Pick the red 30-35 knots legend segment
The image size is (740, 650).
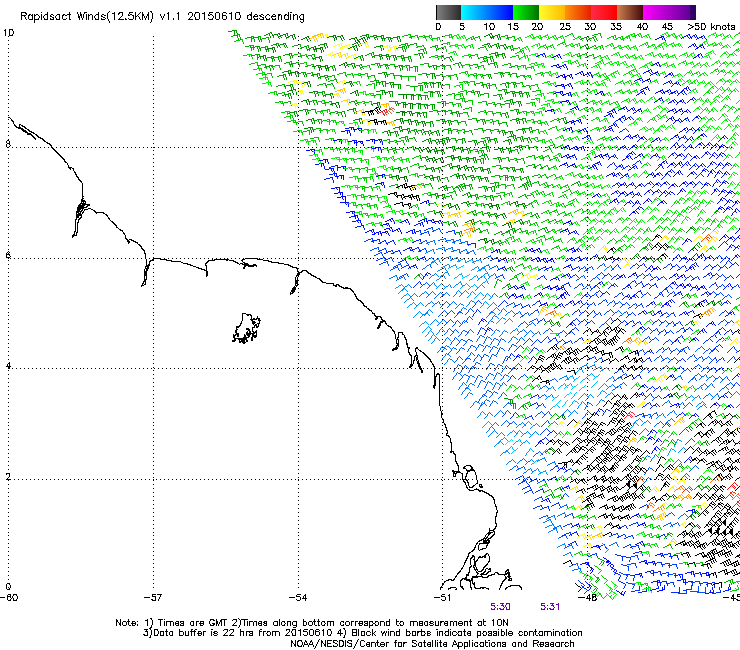[604, 12]
